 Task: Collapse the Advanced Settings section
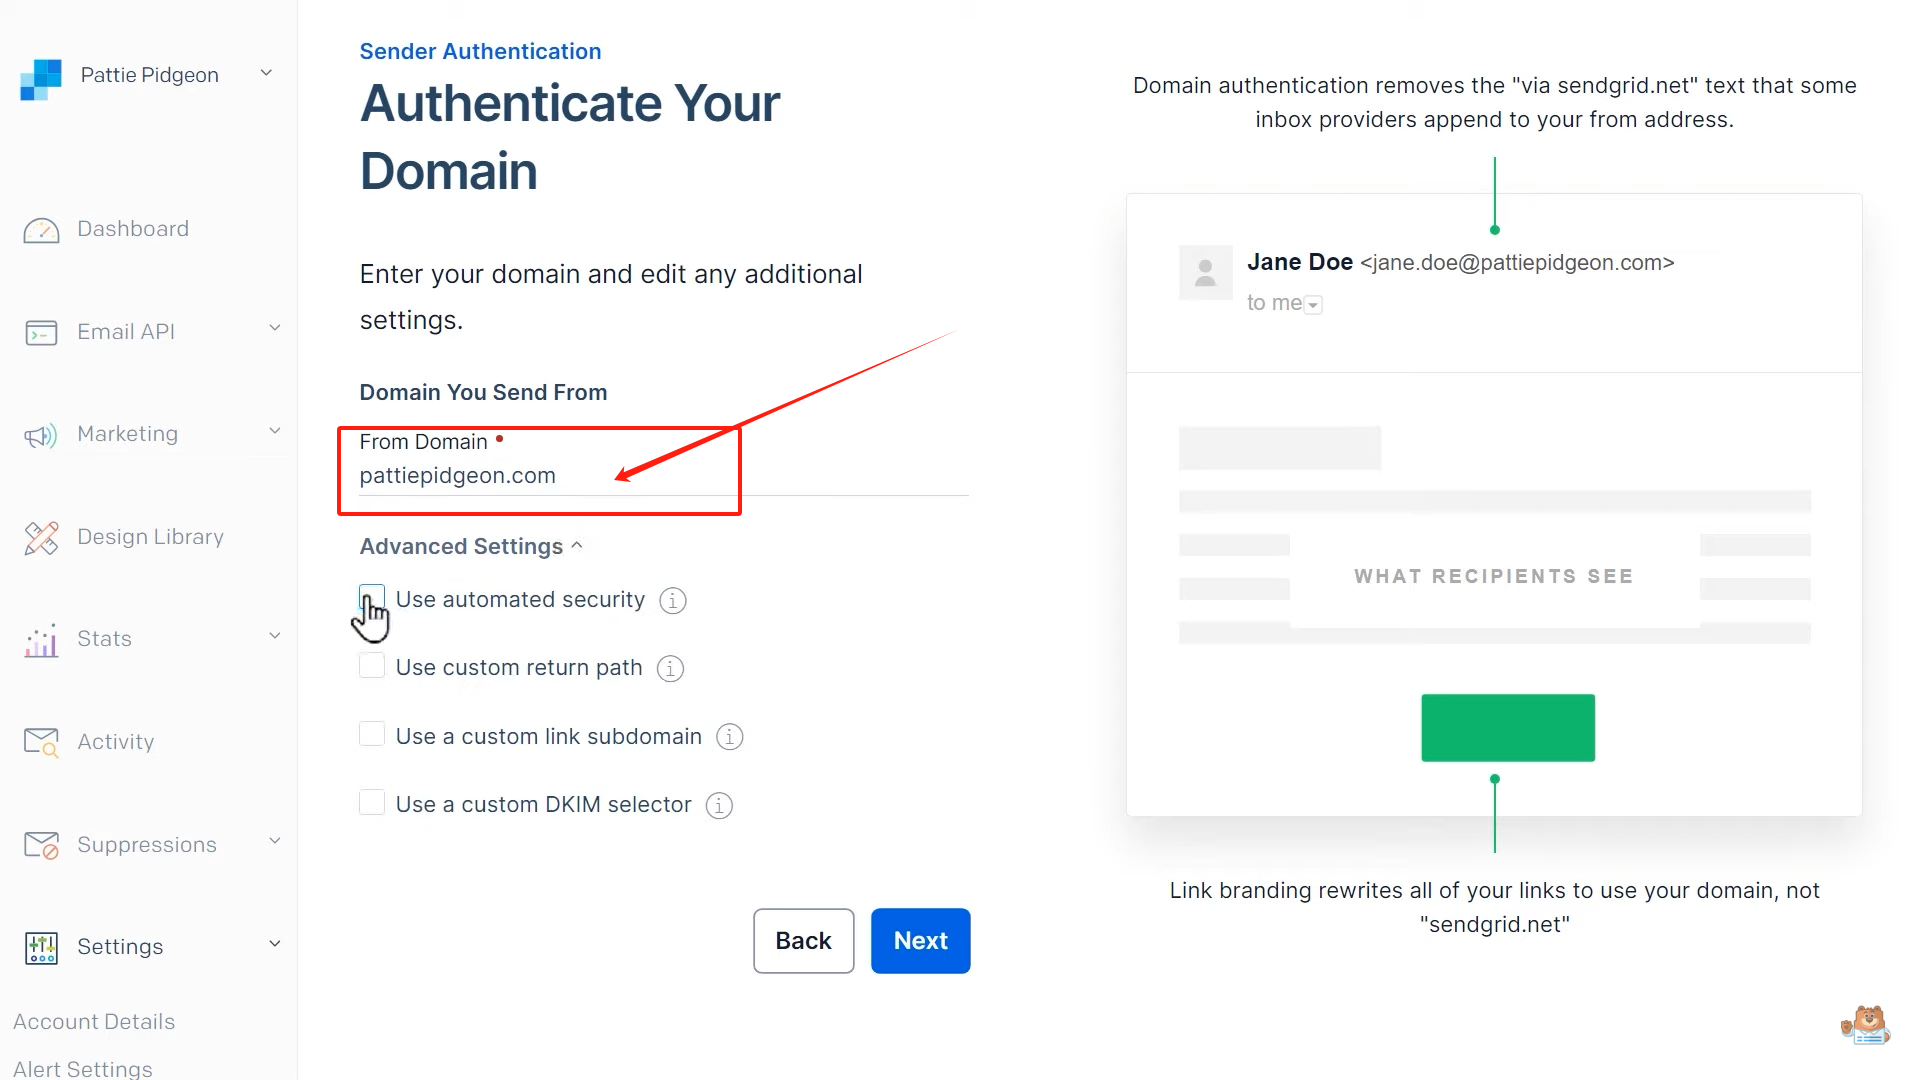click(577, 546)
